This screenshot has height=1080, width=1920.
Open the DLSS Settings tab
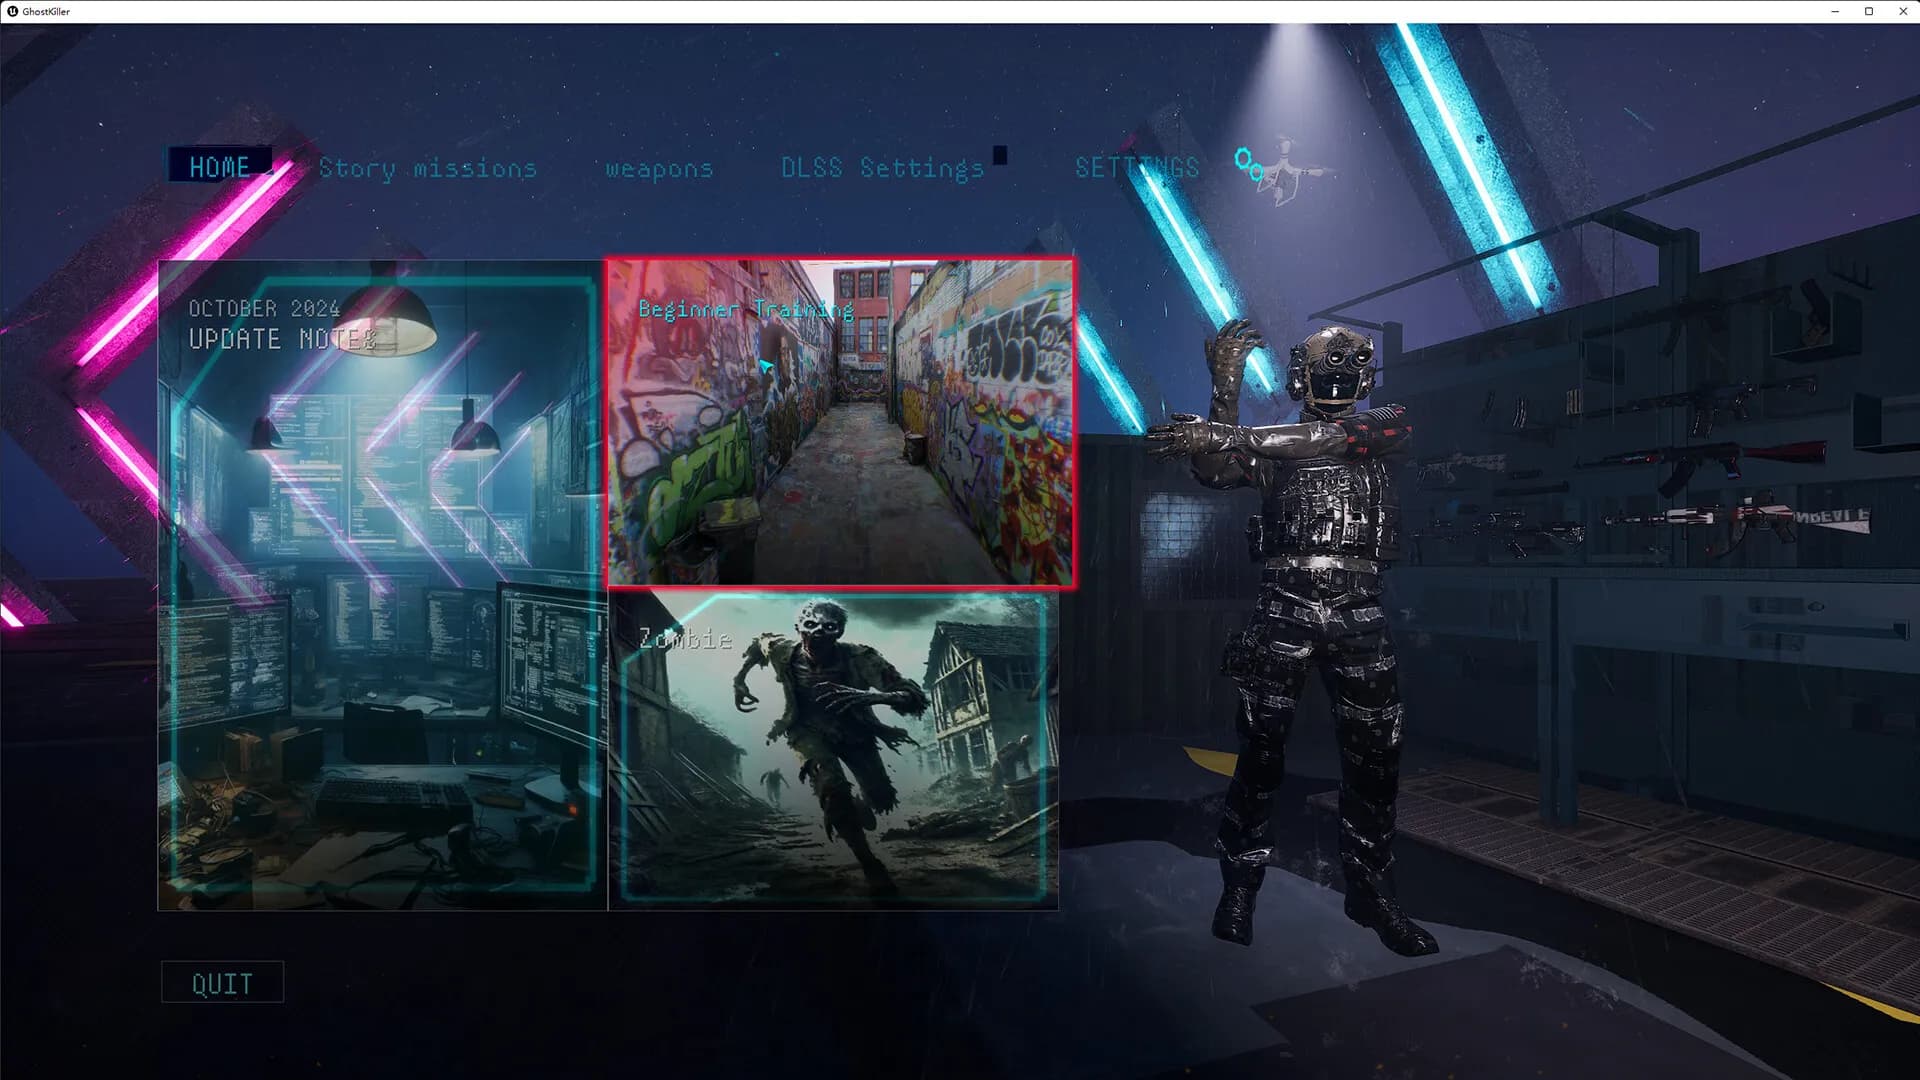[882, 168]
